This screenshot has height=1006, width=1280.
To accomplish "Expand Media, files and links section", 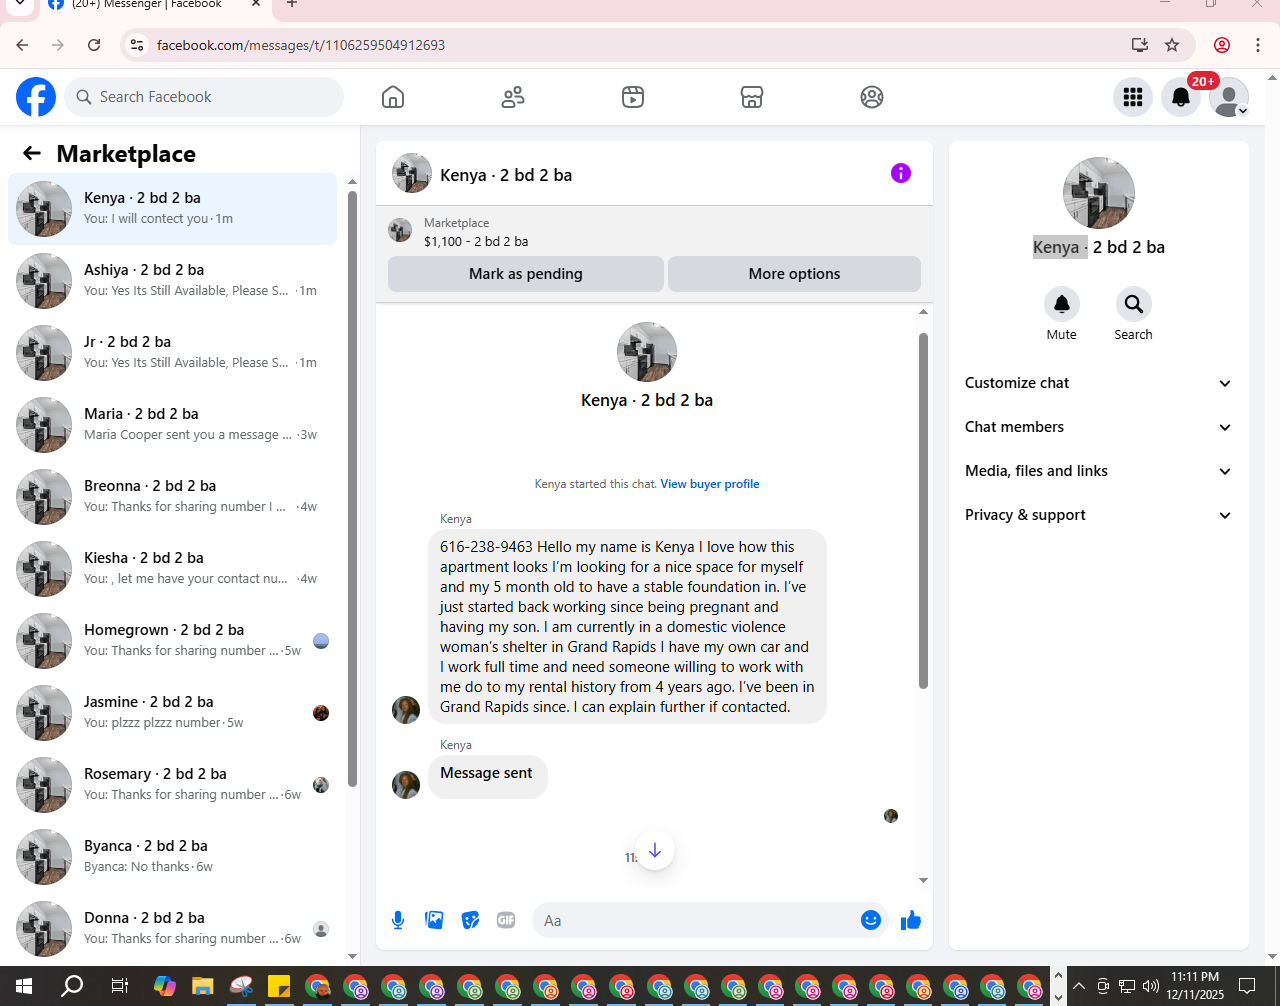I will click(1098, 471).
